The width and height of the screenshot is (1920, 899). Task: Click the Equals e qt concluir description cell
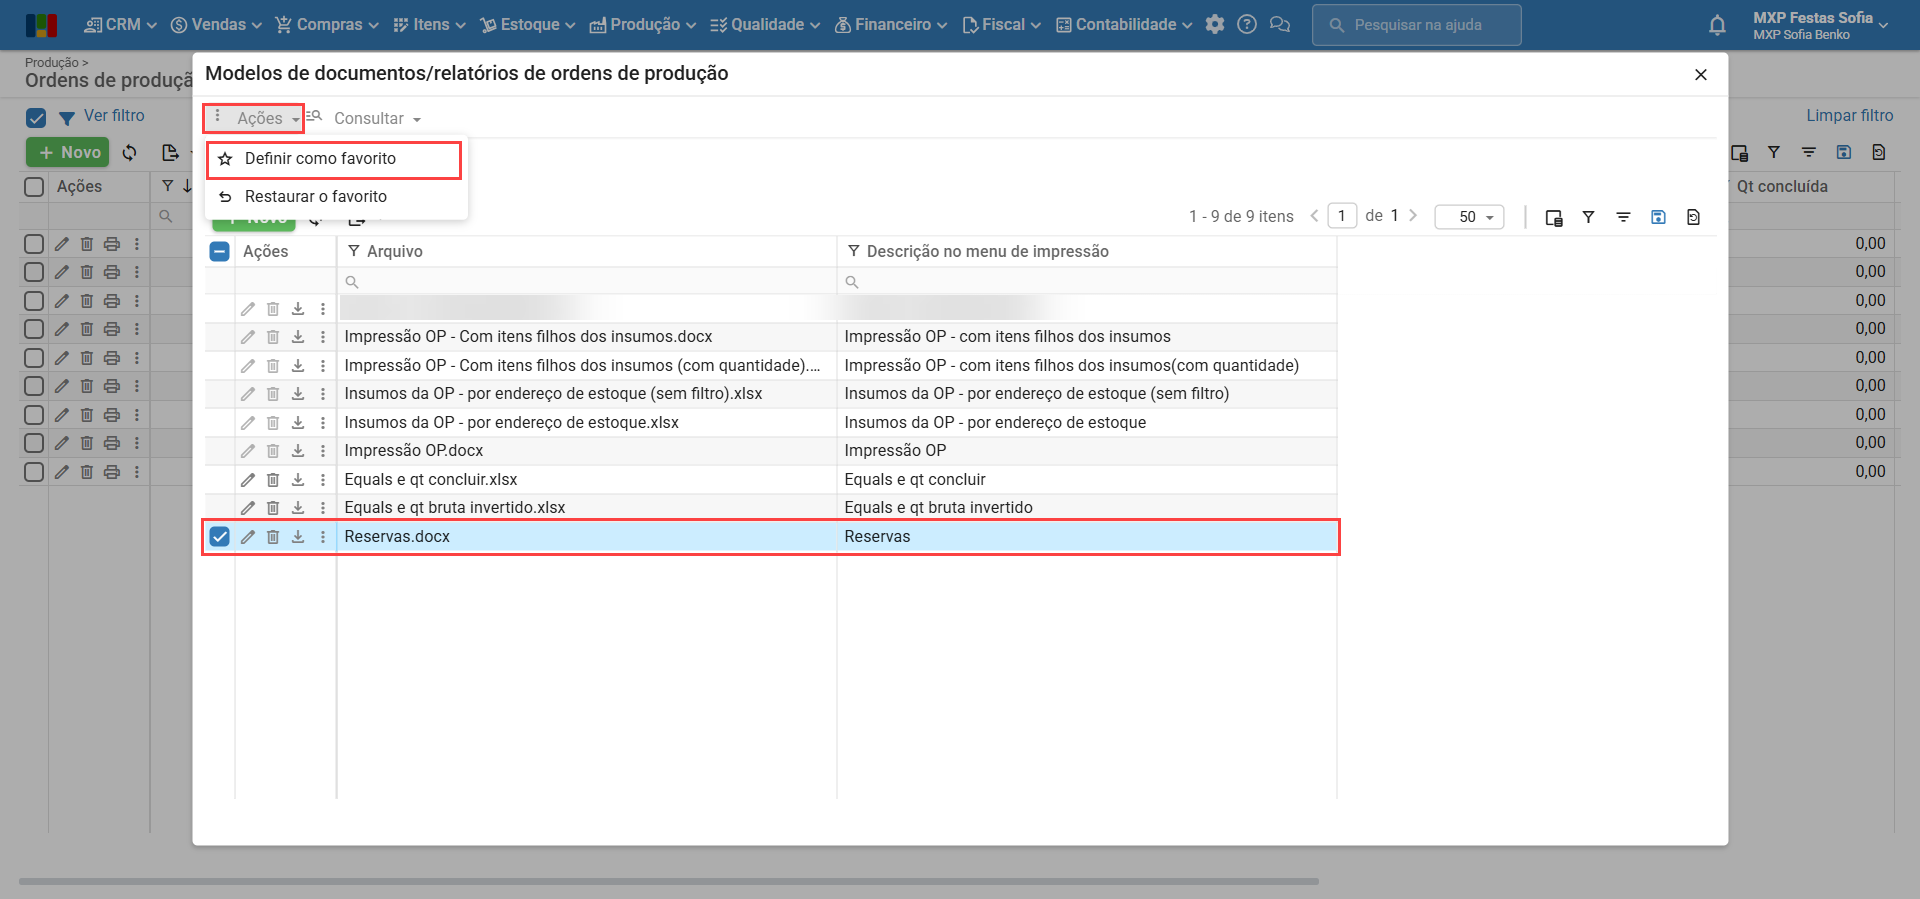[x=1087, y=480]
